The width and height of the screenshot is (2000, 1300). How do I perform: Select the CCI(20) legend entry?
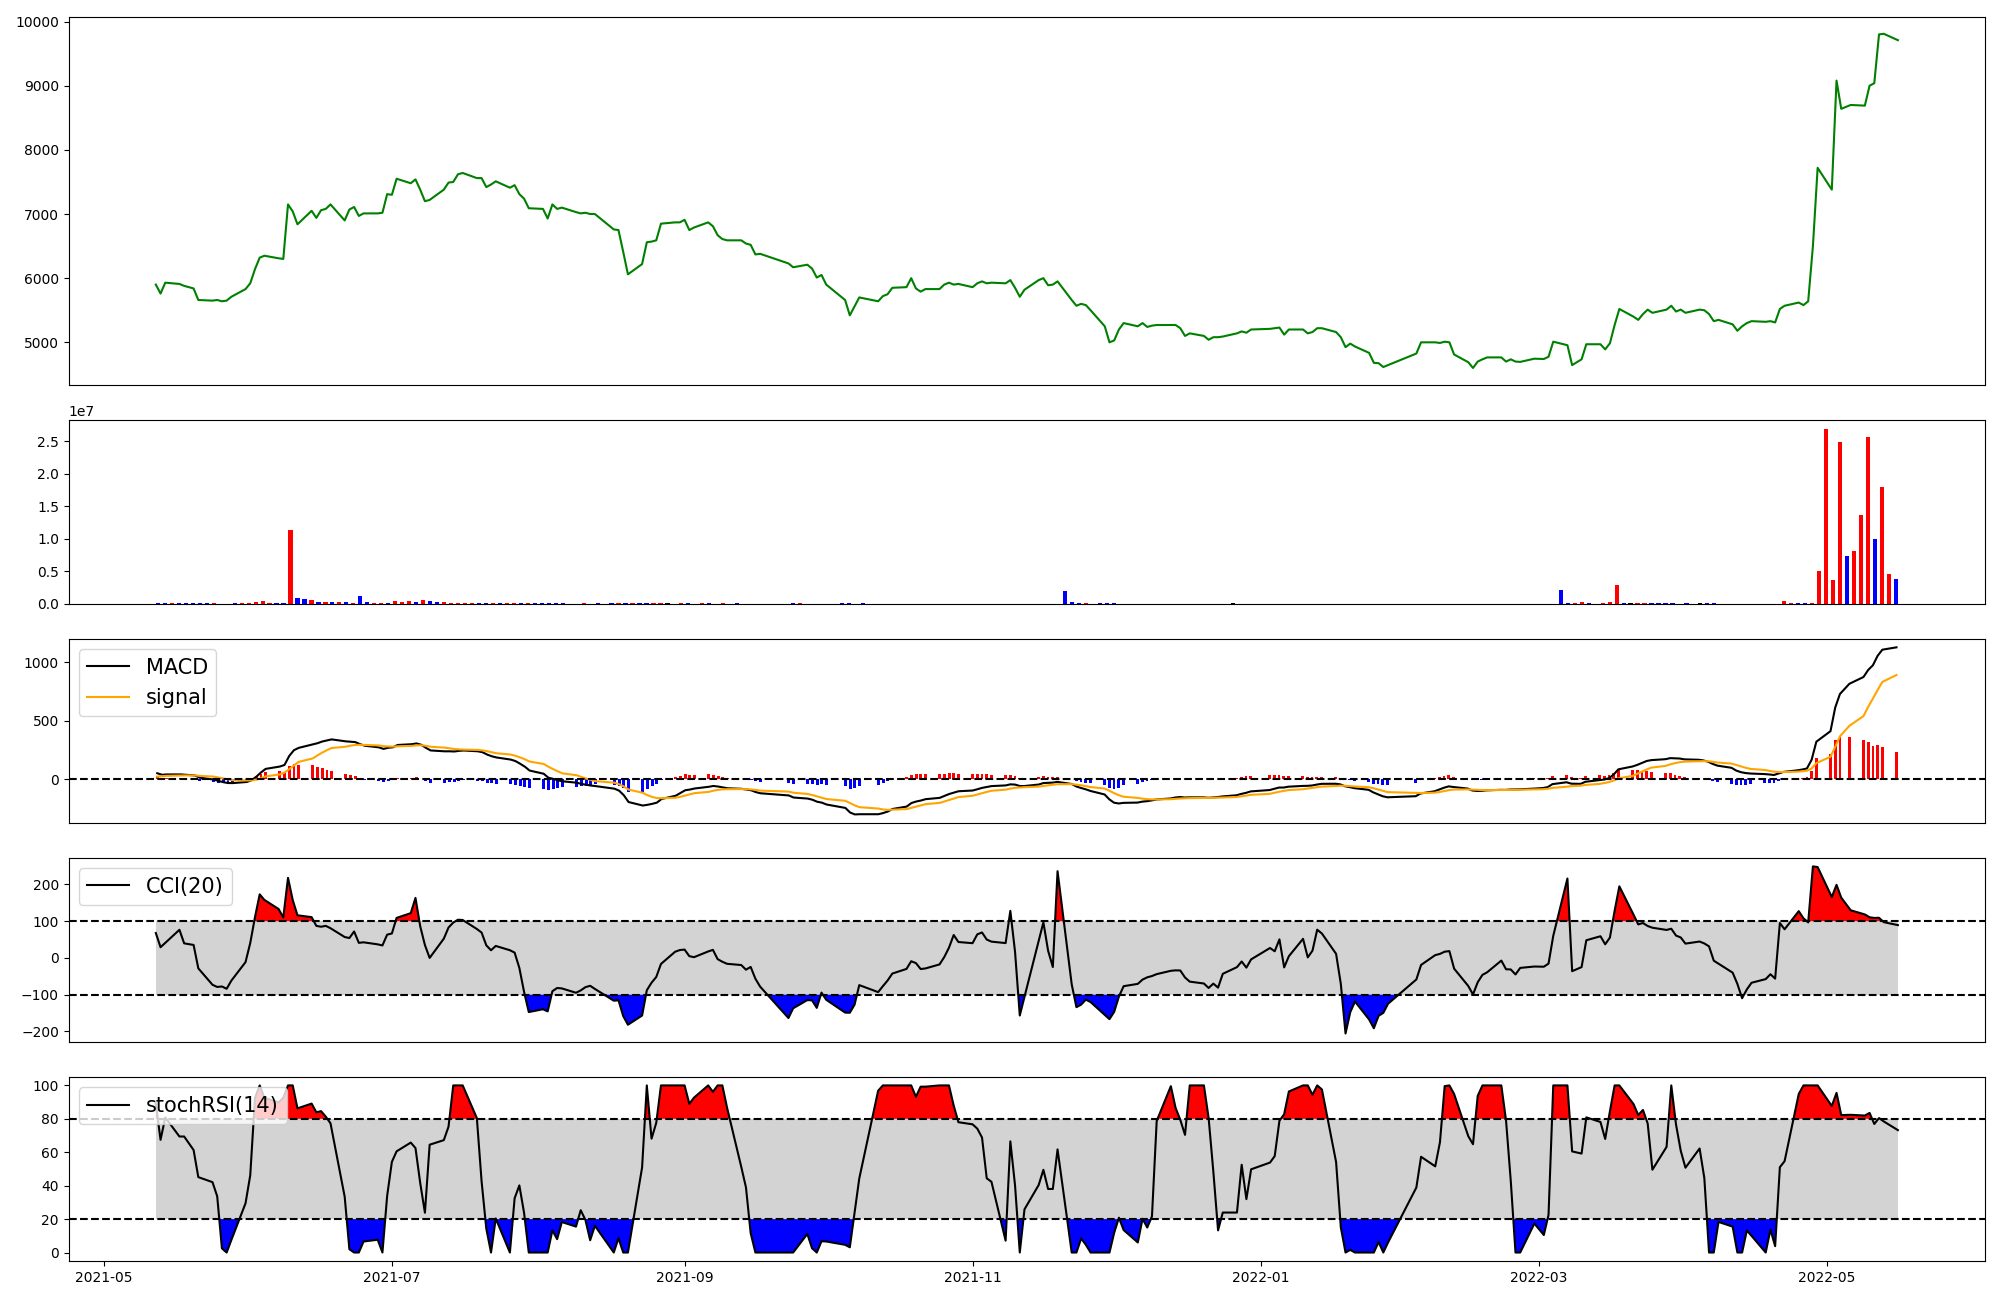coord(184,886)
